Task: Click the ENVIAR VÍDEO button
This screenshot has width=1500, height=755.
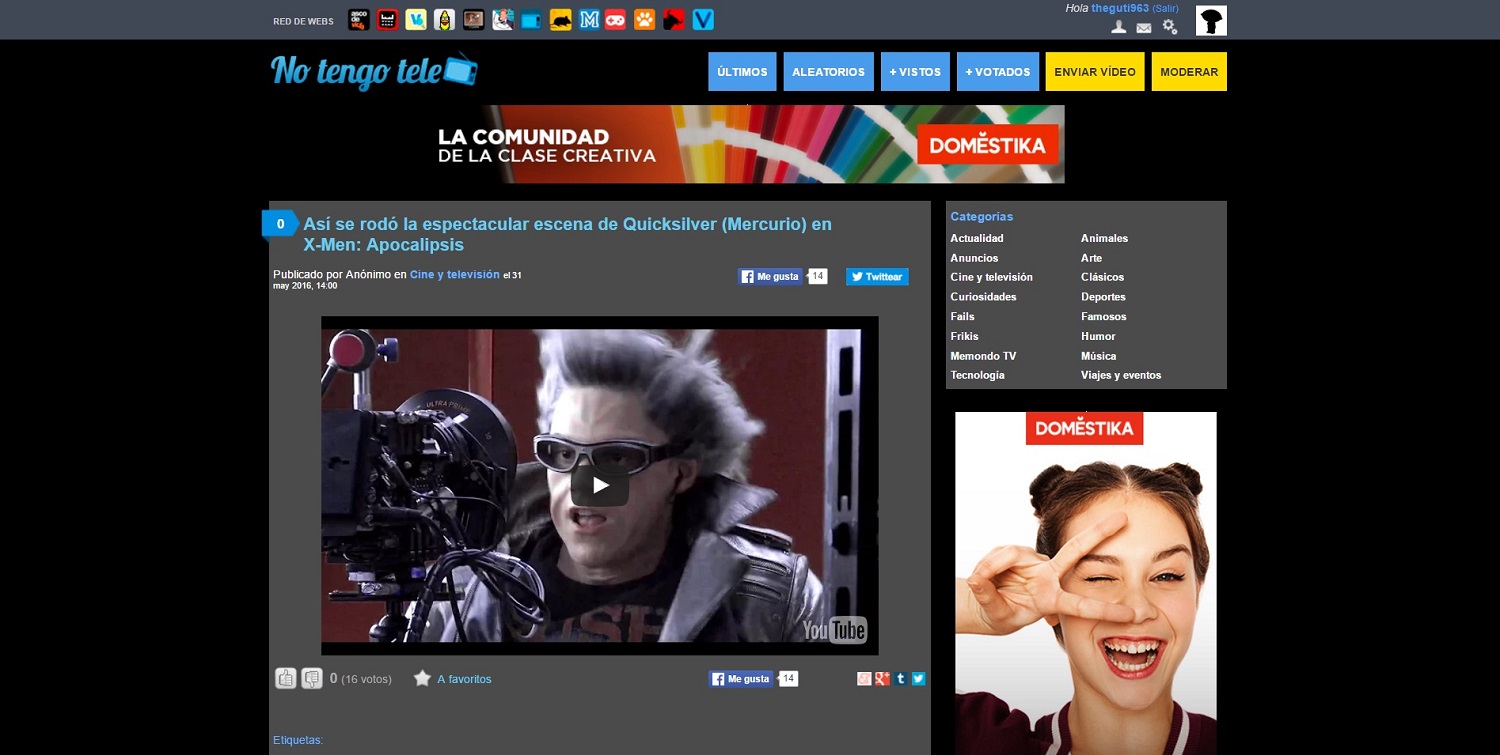Action: click(1095, 72)
